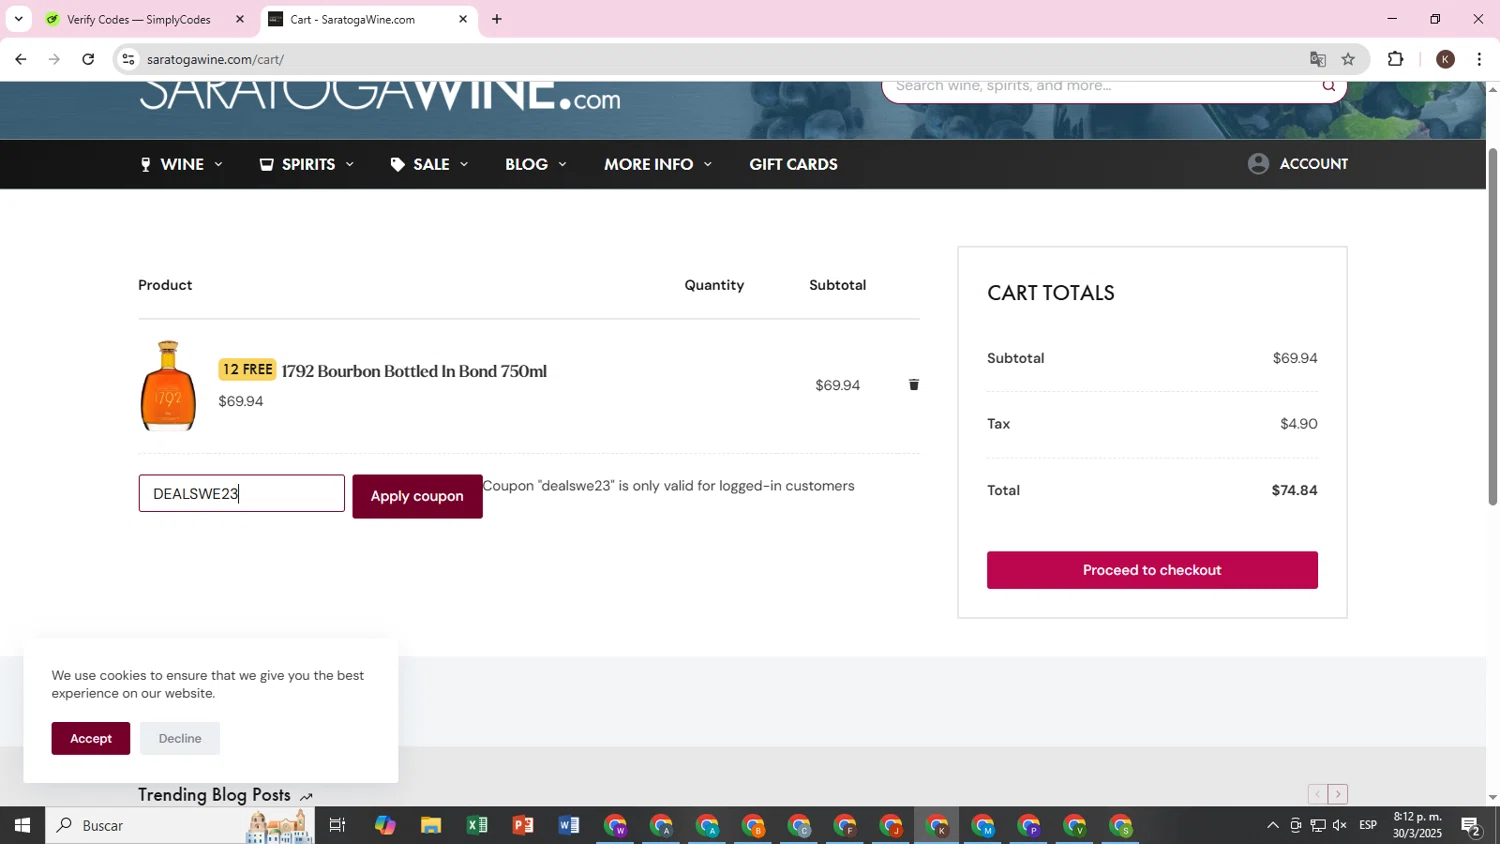Close the Cart SaratogaWine tab
Viewport: 1500px width, 844px height.
463,19
